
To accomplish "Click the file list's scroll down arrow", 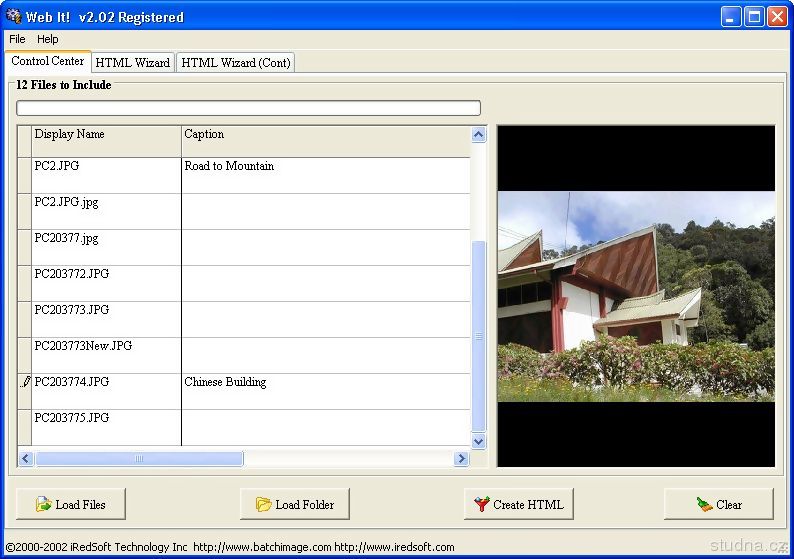I will tap(478, 441).
